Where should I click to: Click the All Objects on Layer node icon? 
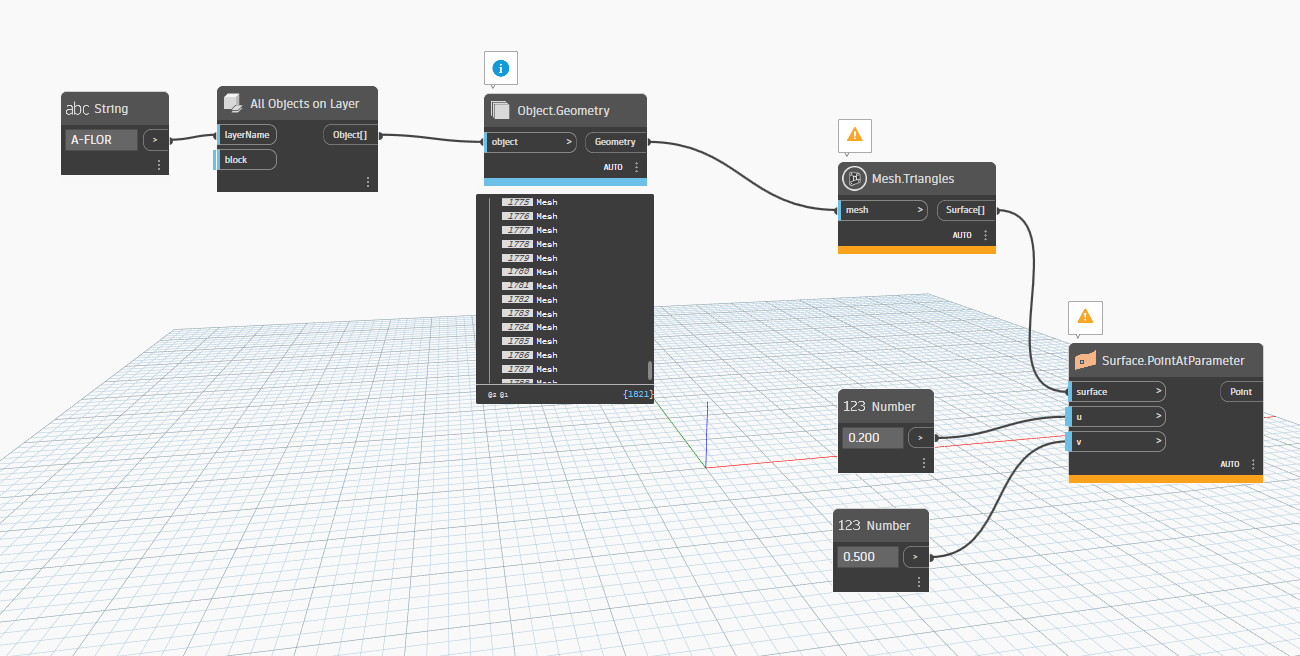coord(233,103)
